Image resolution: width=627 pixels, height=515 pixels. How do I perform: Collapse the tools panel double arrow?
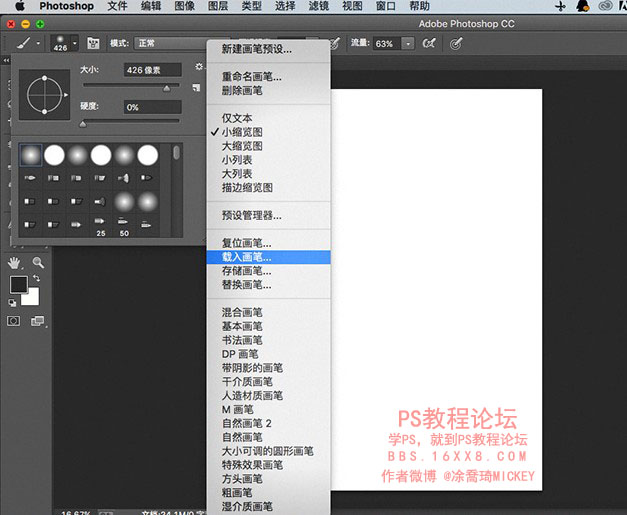click(x=6, y=60)
